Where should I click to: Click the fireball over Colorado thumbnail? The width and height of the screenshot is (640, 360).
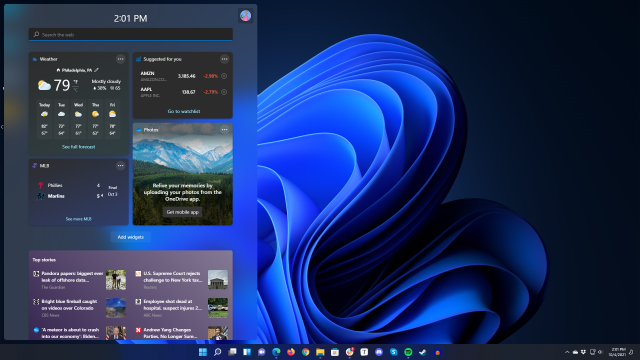(116, 308)
